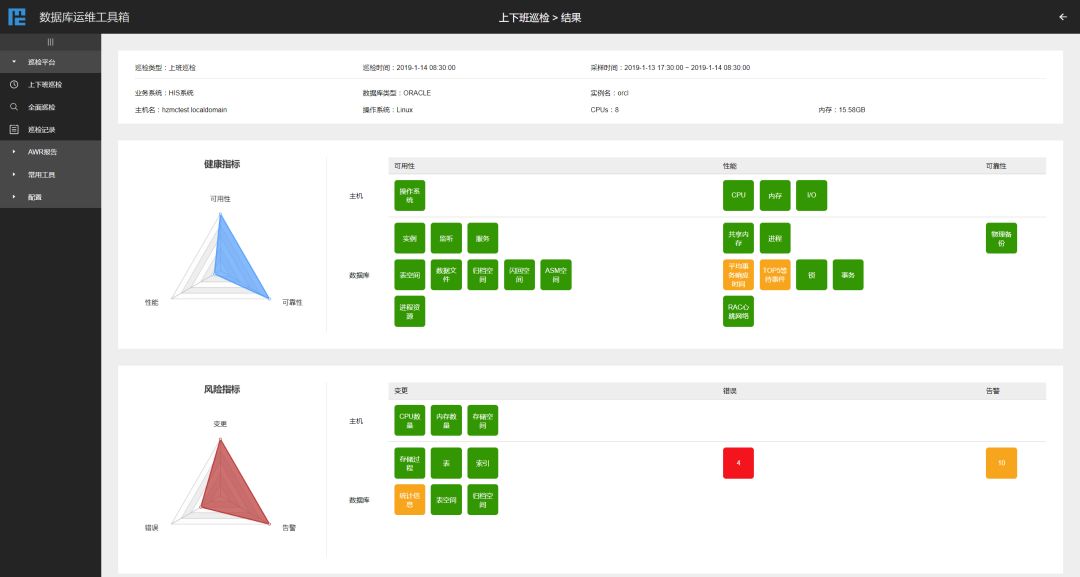Click the 操作系统 Linux text
This screenshot has width=1080, height=577.
click(x=388, y=110)
